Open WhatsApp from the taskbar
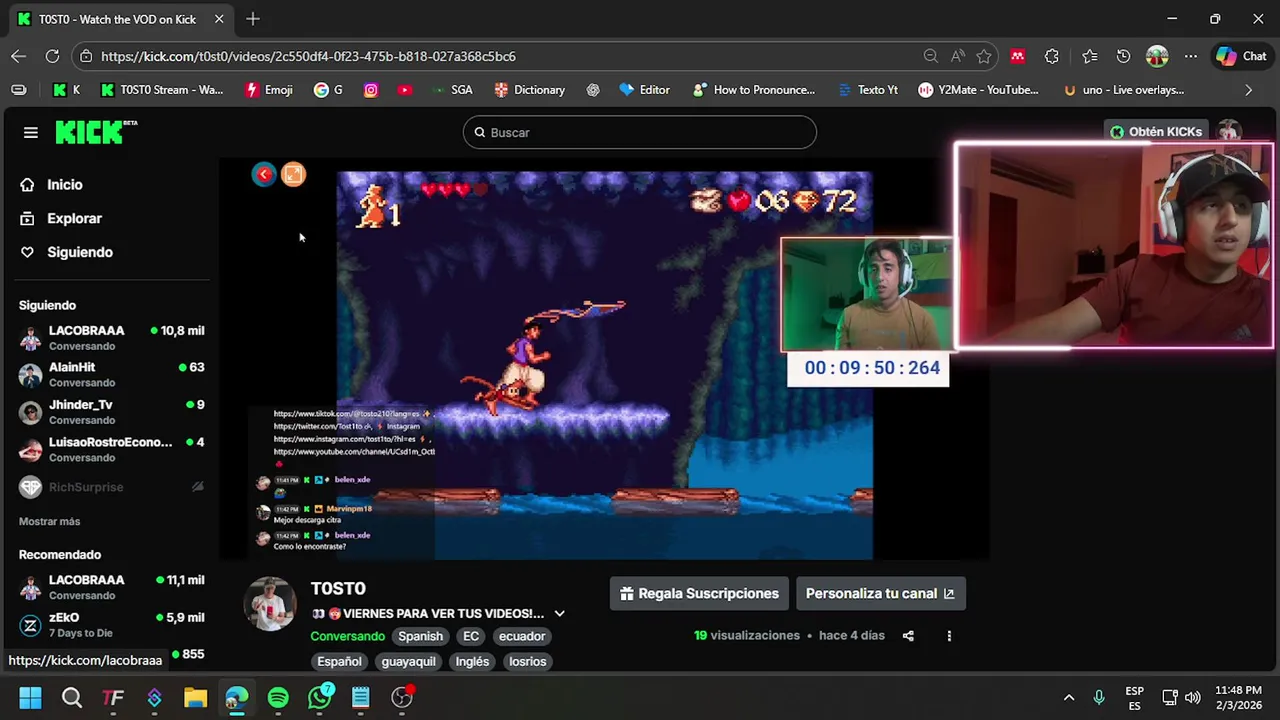Screen dimensions: 1280x720 point(320,698)
